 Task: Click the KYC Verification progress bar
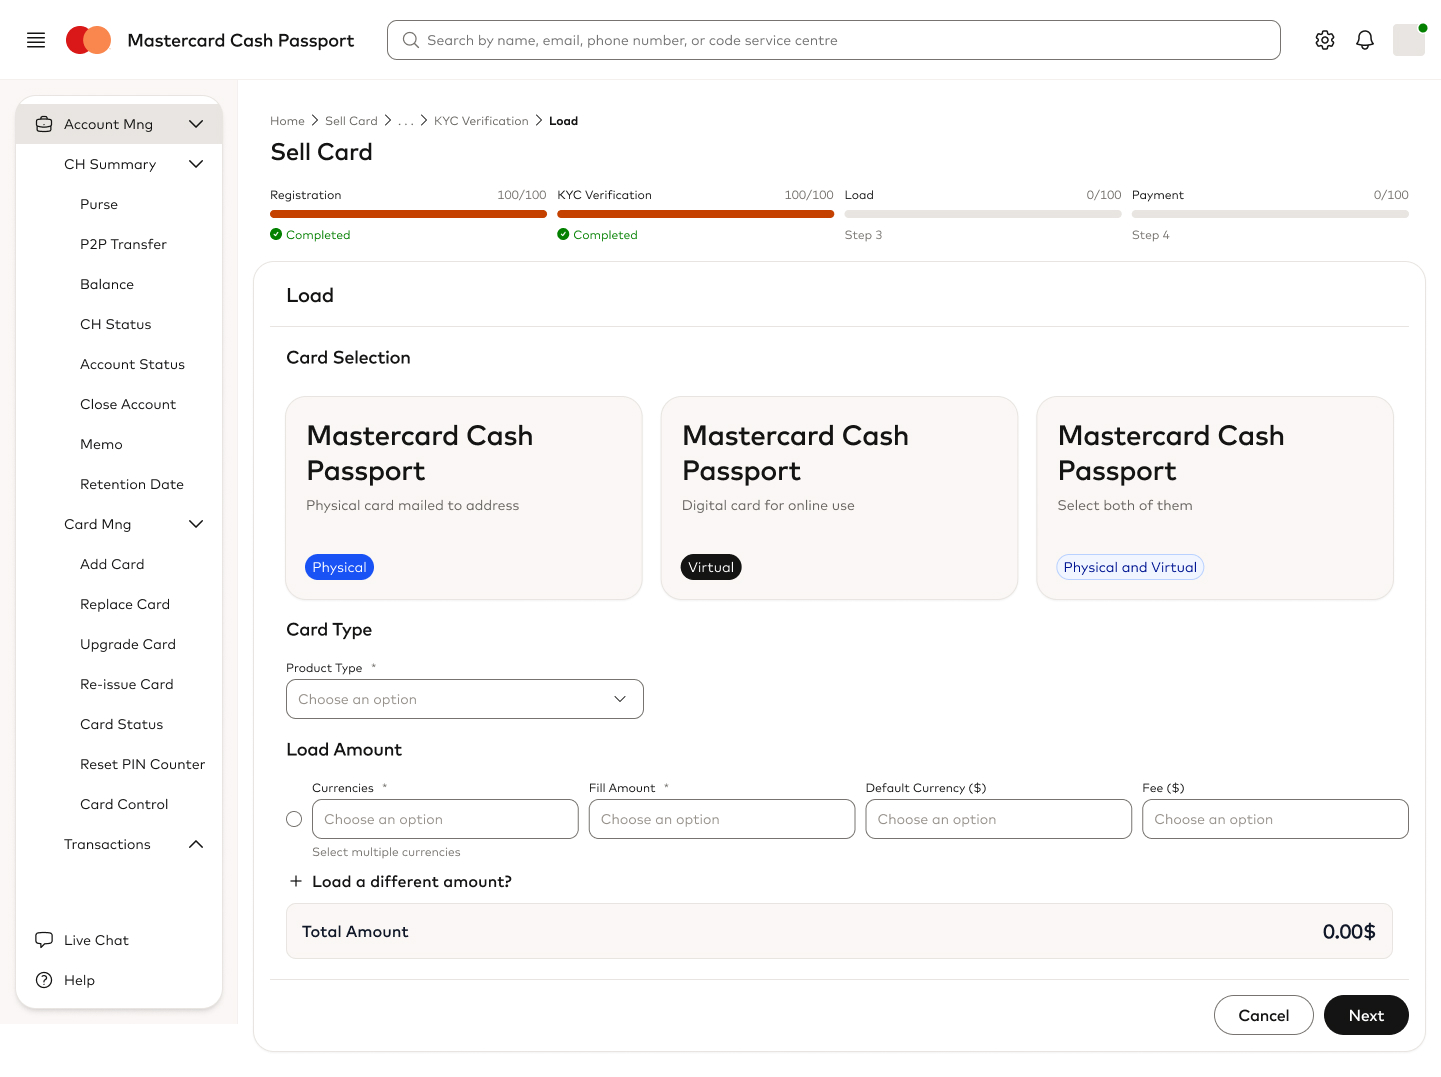(695, 214)
